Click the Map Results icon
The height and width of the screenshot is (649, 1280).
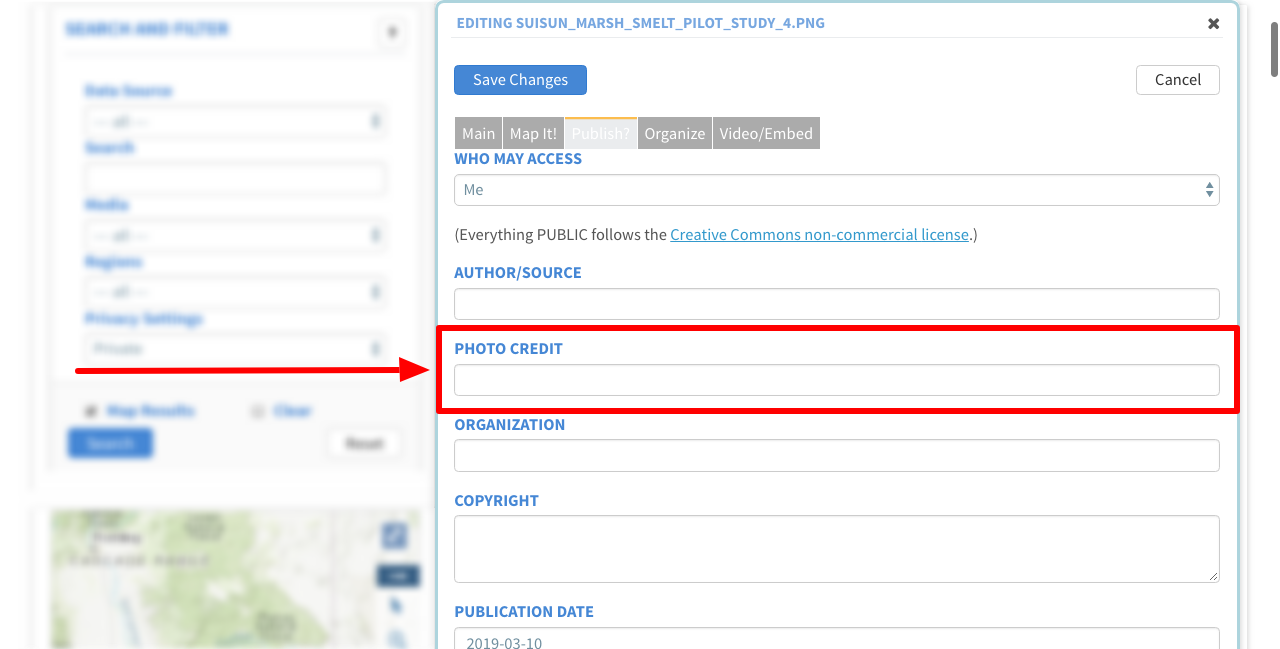coord(91,411)
